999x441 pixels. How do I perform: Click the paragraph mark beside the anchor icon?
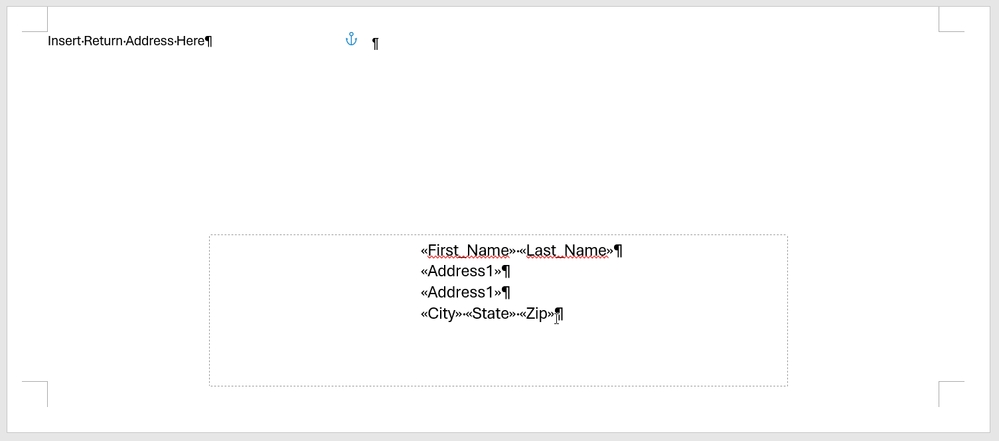[376, 43]
